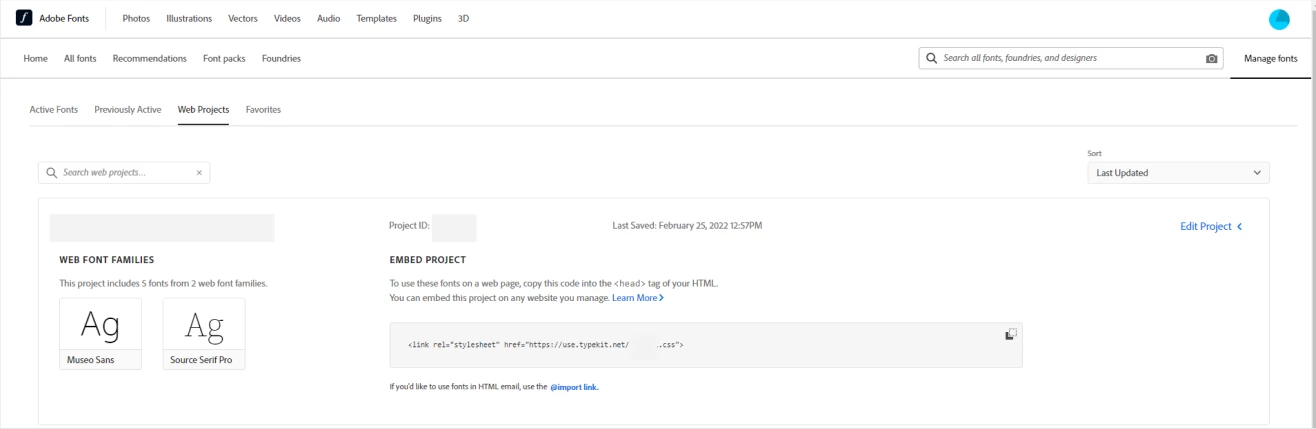This screenshot has height=429, width=1316.
Task: Open the Source Serif Pro font card
Action: [x=203, y=334]
